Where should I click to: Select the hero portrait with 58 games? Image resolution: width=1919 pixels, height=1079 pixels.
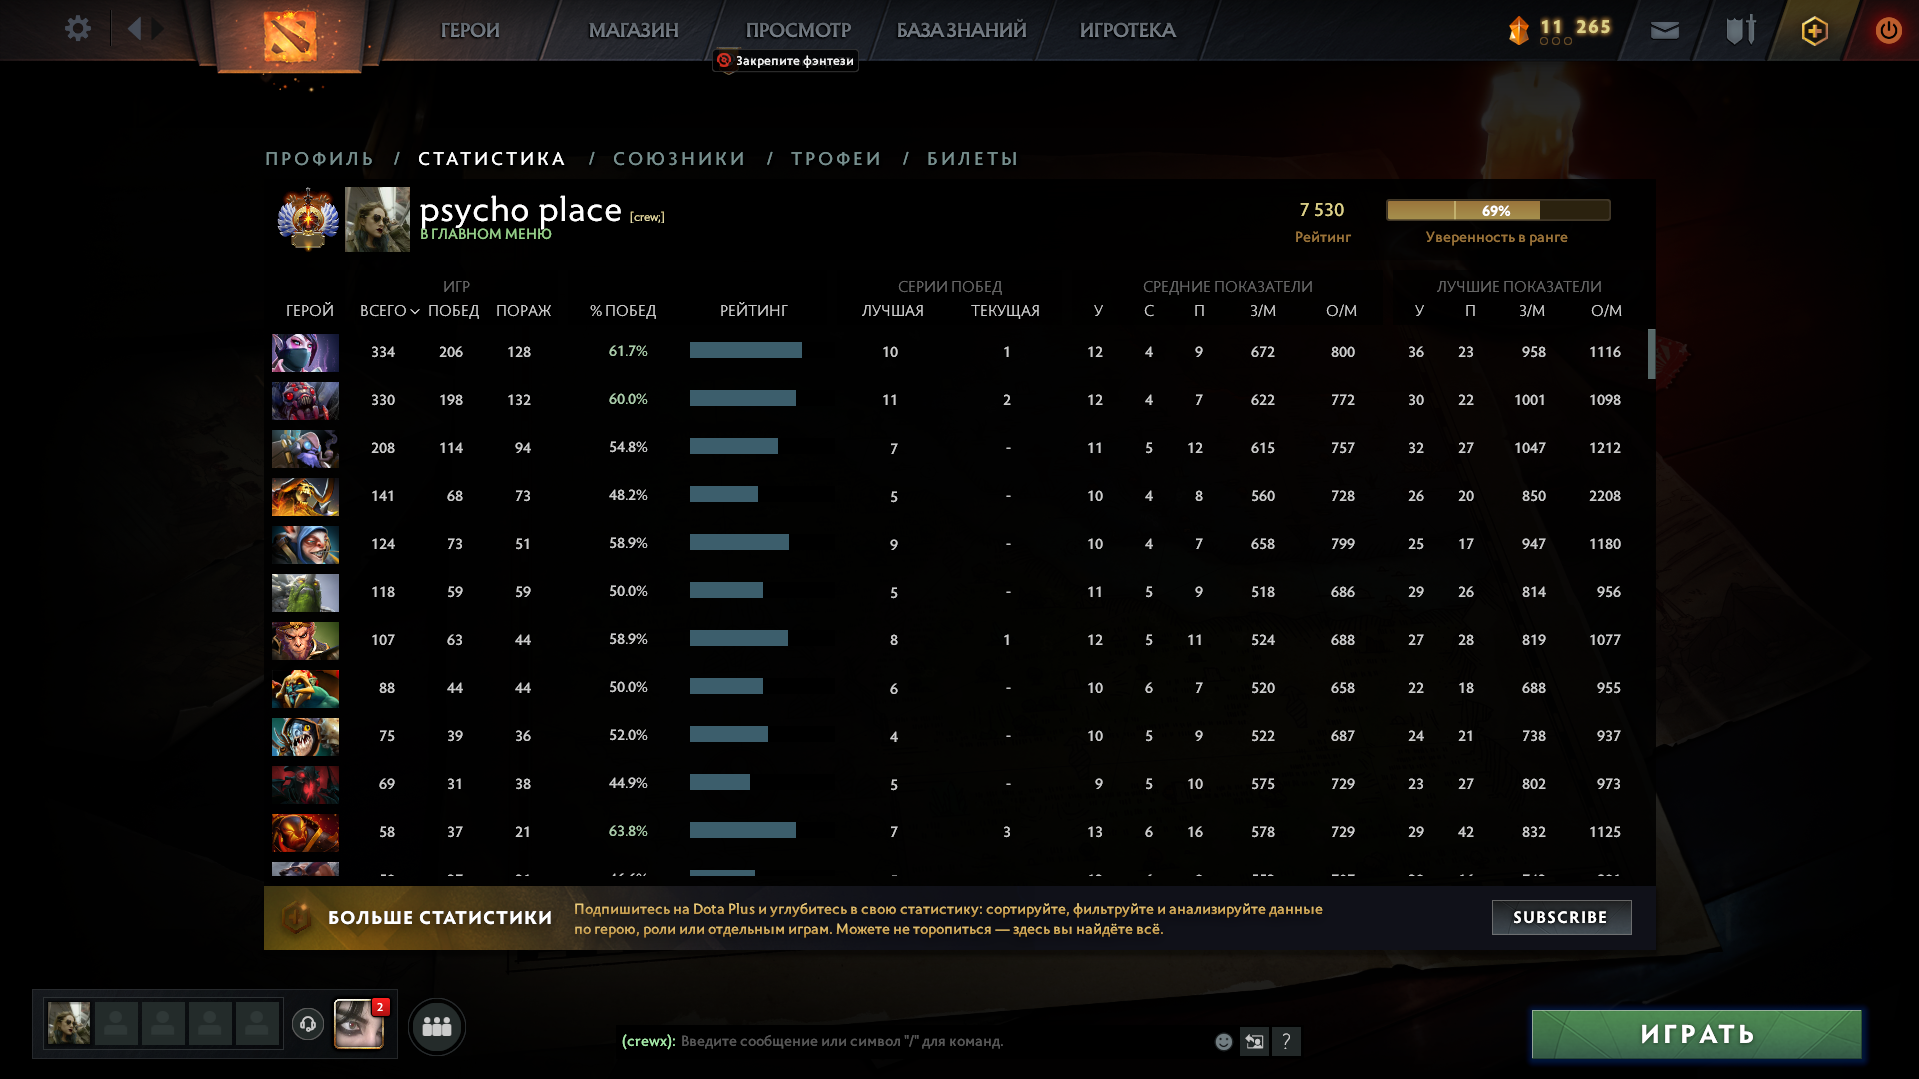point(305,833)
